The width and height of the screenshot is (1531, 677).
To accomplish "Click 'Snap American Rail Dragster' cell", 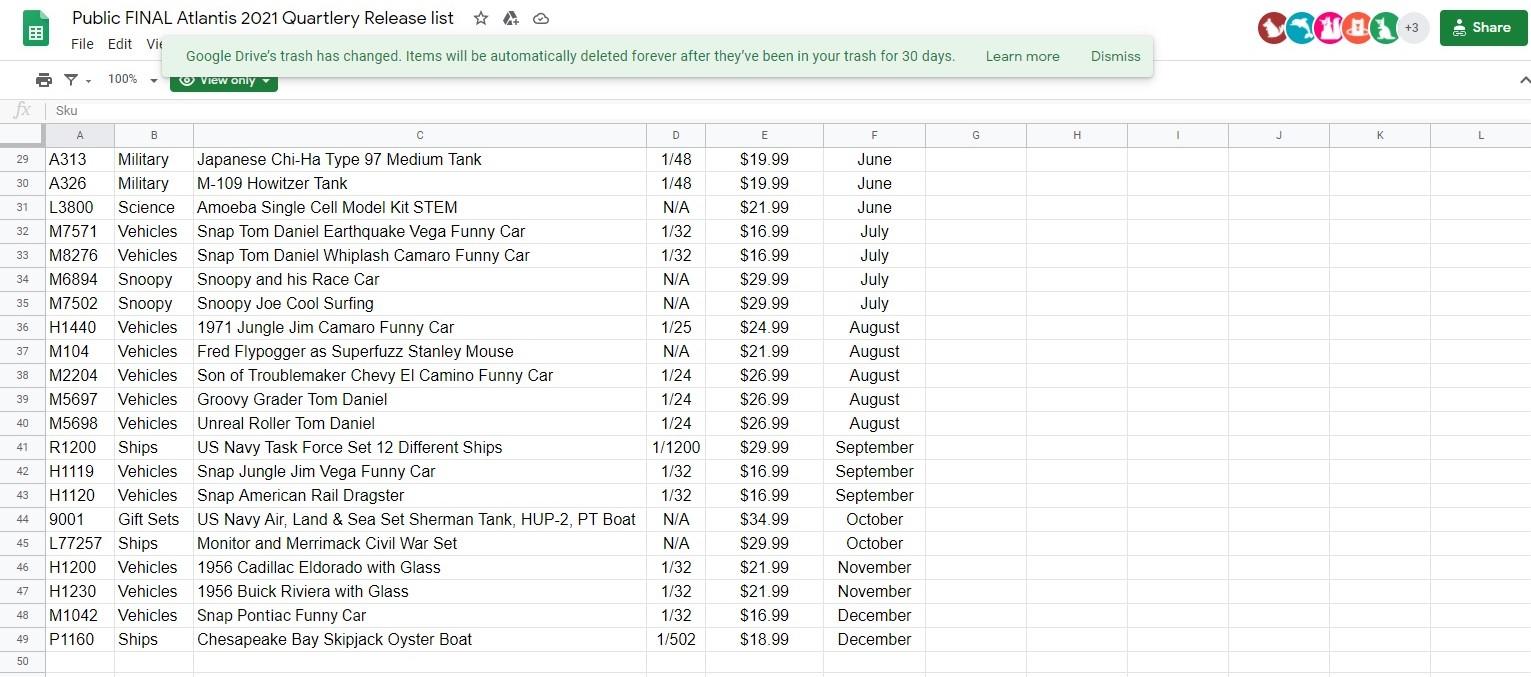I will tap(420, 496).
